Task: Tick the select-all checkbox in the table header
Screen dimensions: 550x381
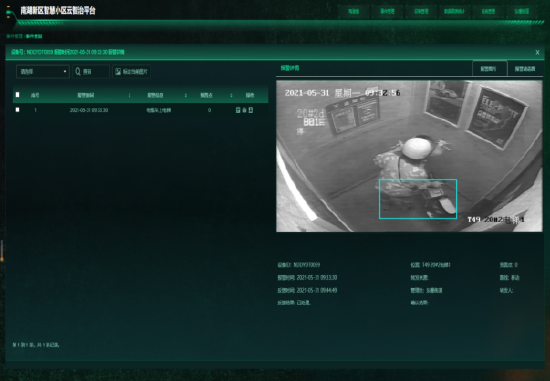Action: tap(18, 95)
